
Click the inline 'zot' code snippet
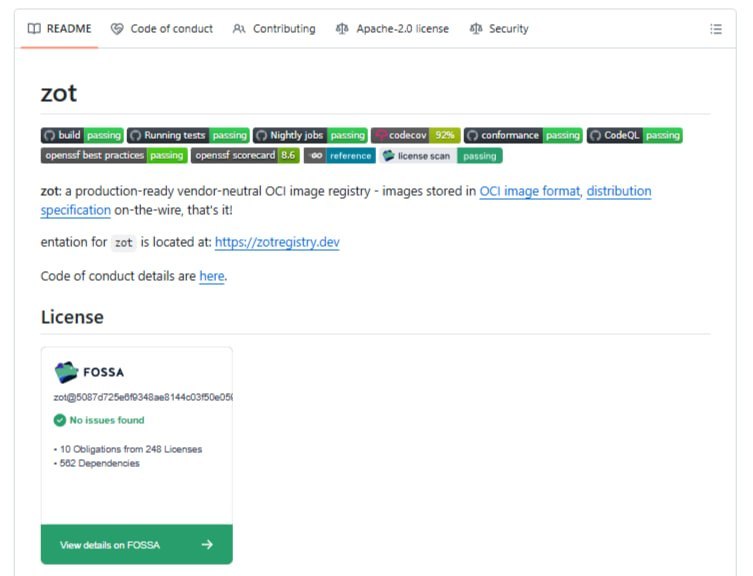click(123, 243)
